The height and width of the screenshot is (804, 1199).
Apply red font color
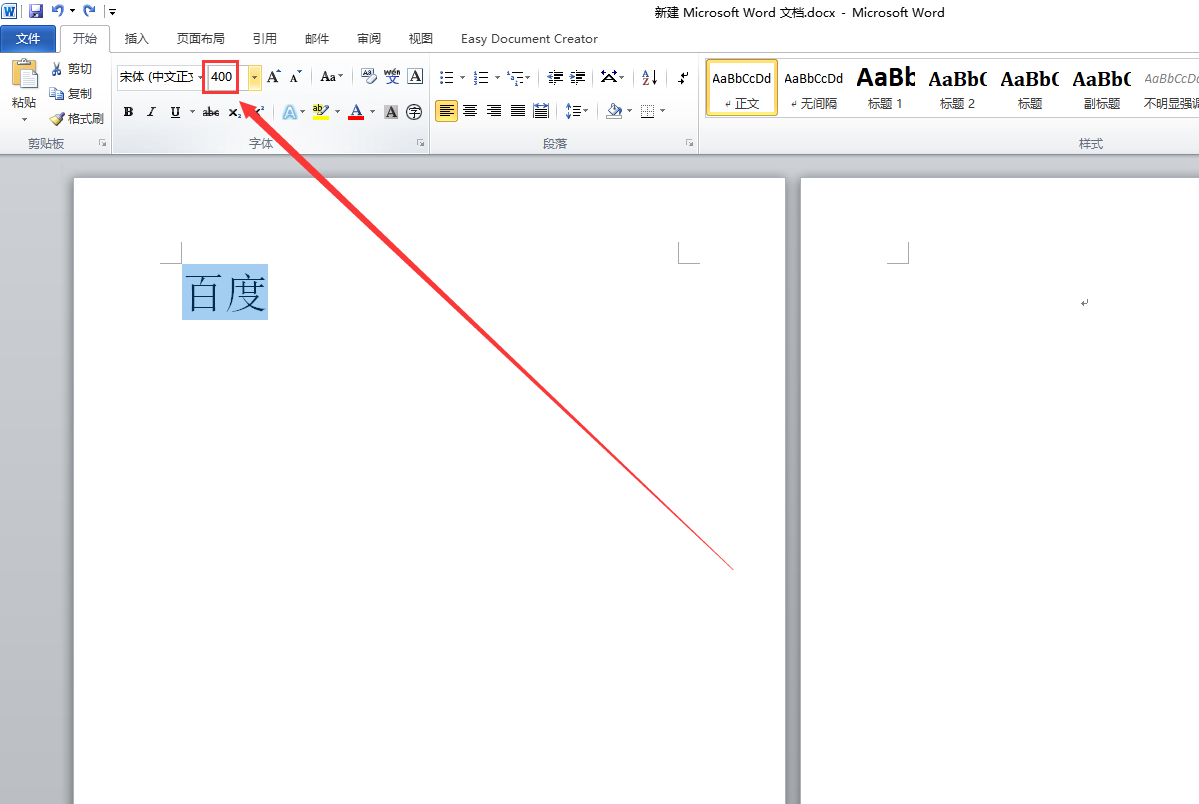point(356,112)
